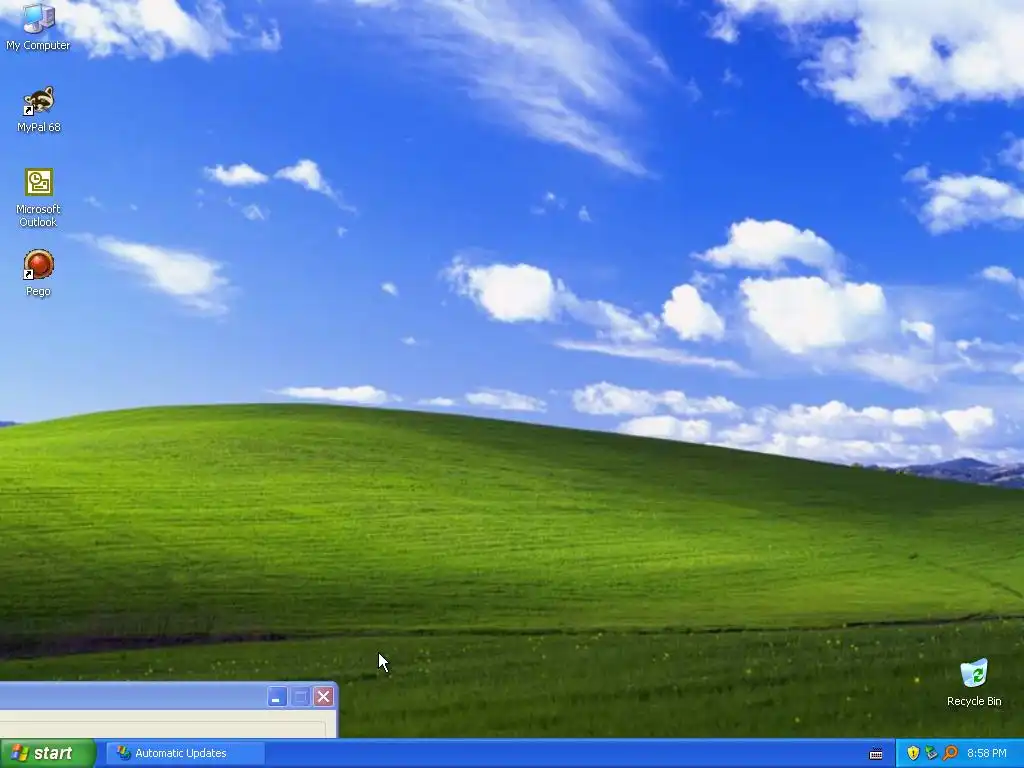1024x768 pixels.
Task: Open the Start menu
Action: tap(48, 753)
